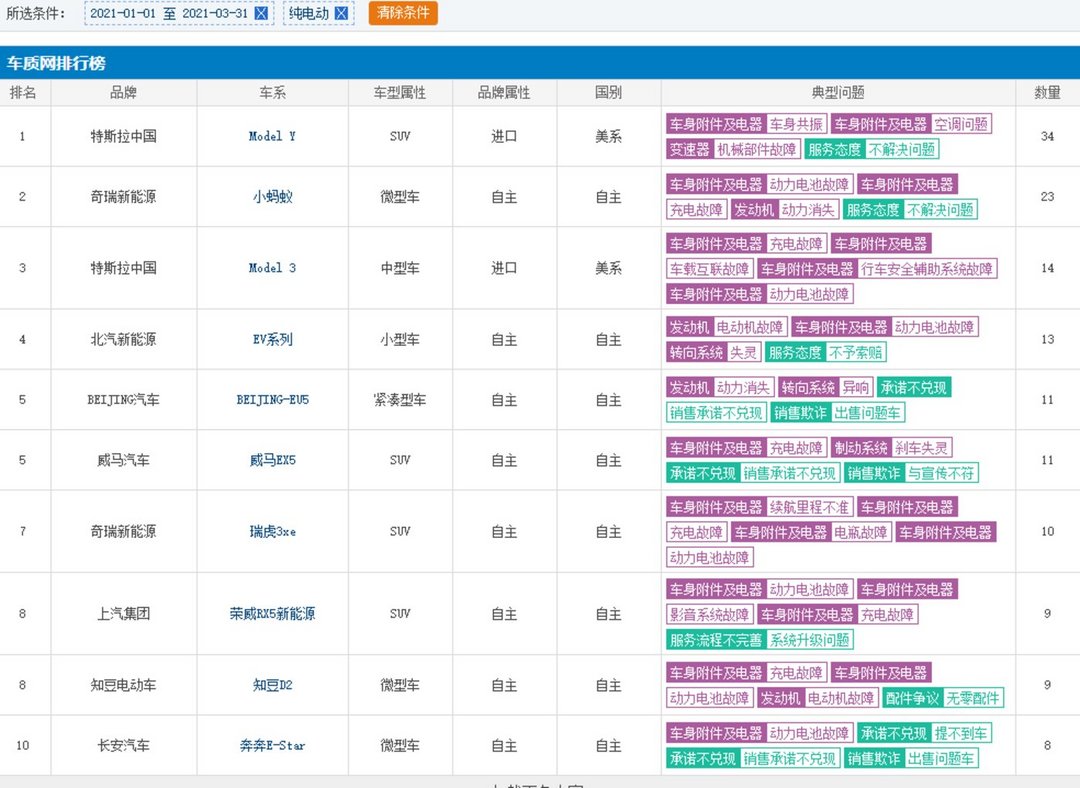The height and width of the screenshot is (788, 1080).
Task: Click 北汽新能源 brand cell
Action: [x=123, y=340]
